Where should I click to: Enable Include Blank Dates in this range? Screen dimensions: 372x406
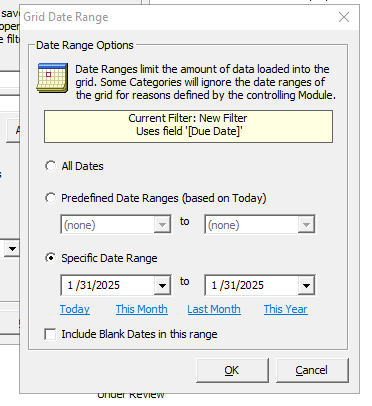click(x=50, y=334)
